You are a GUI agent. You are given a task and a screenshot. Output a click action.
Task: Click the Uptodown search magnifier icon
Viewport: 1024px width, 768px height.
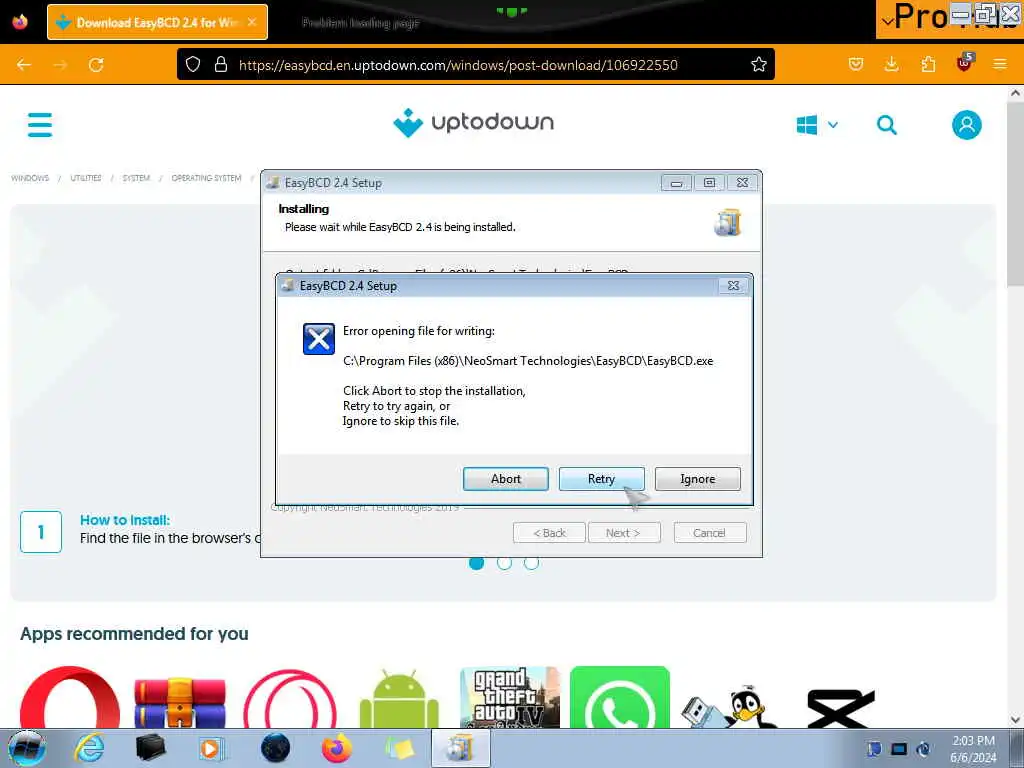click(x=886, y=125)
